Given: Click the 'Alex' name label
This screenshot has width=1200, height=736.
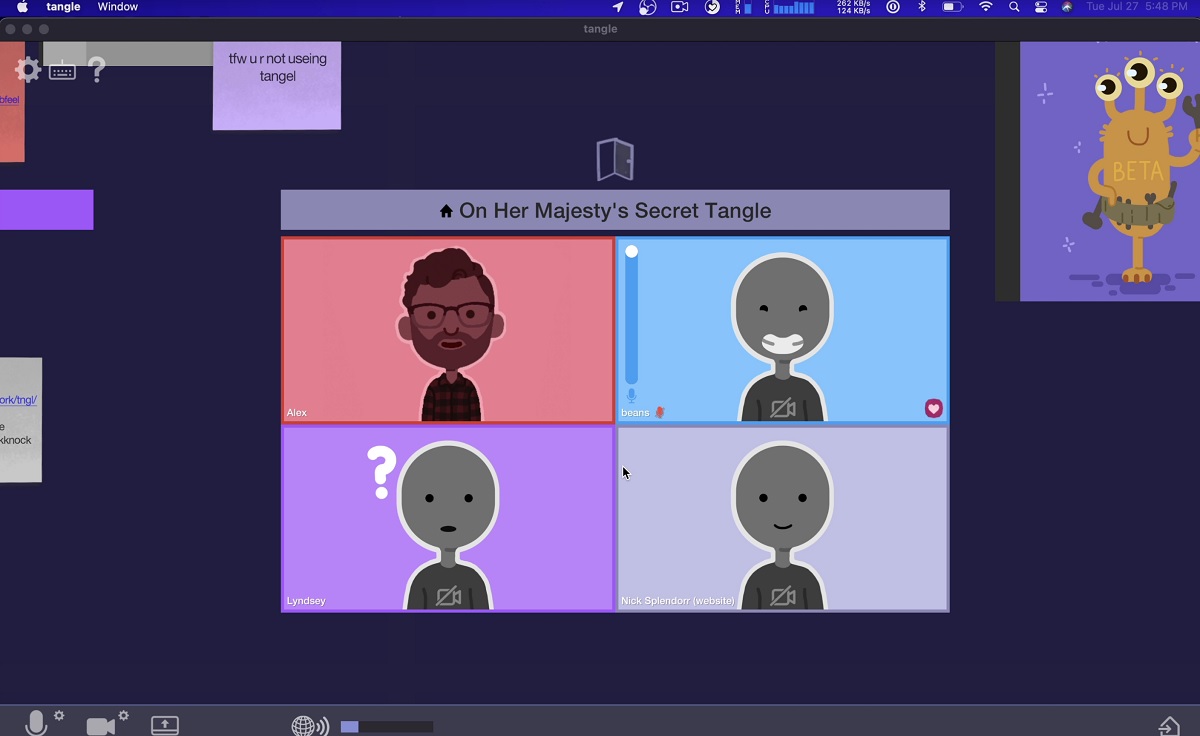Looking at the screenshot, I should (x=297, y=412).
